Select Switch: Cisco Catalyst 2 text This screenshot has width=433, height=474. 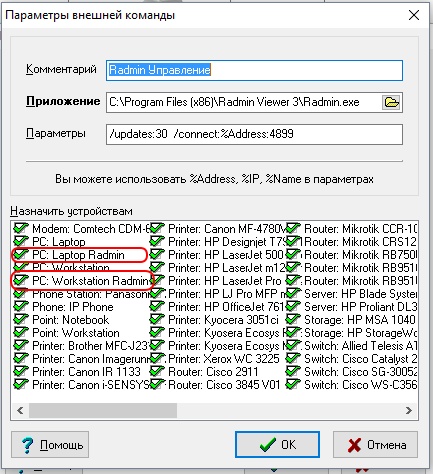(x=361, y=359)
